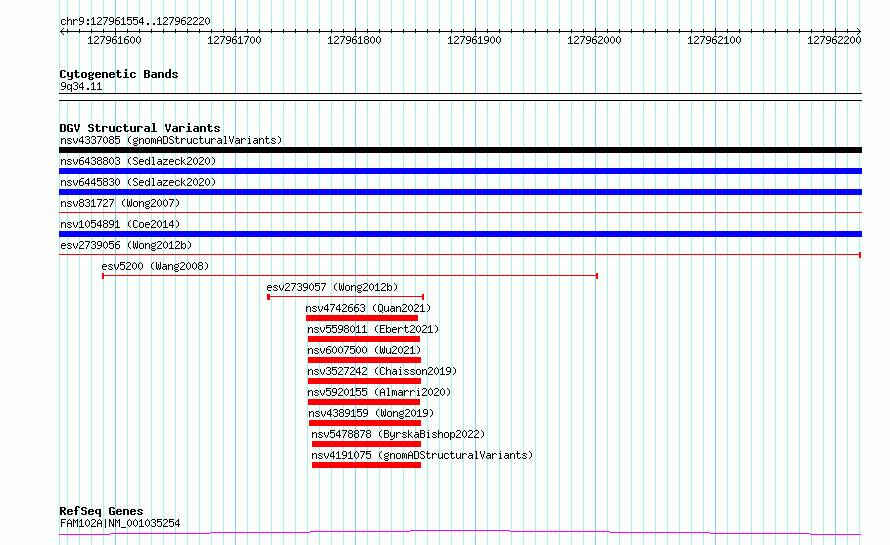Click the 9q34.11 band label
Viewport: 890px width, 545px height.
[81, 86]
